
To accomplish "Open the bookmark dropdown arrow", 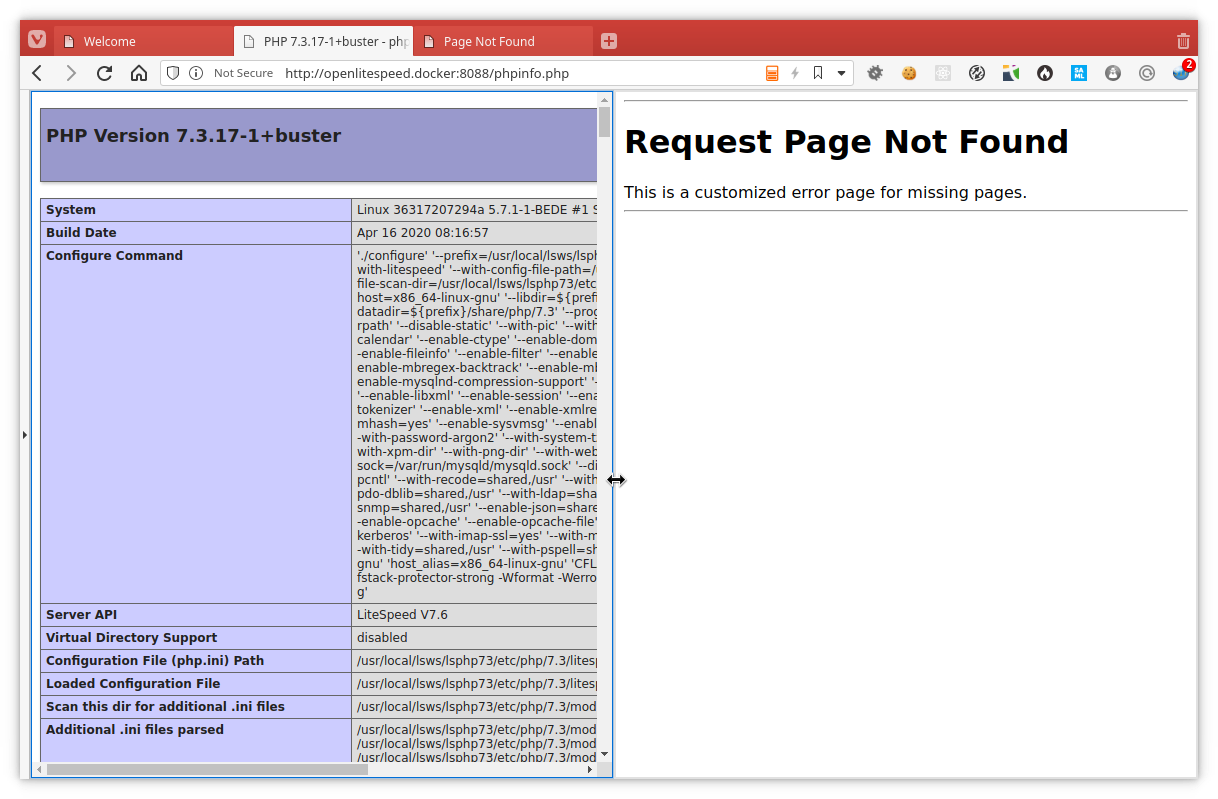I will (841, 73).
